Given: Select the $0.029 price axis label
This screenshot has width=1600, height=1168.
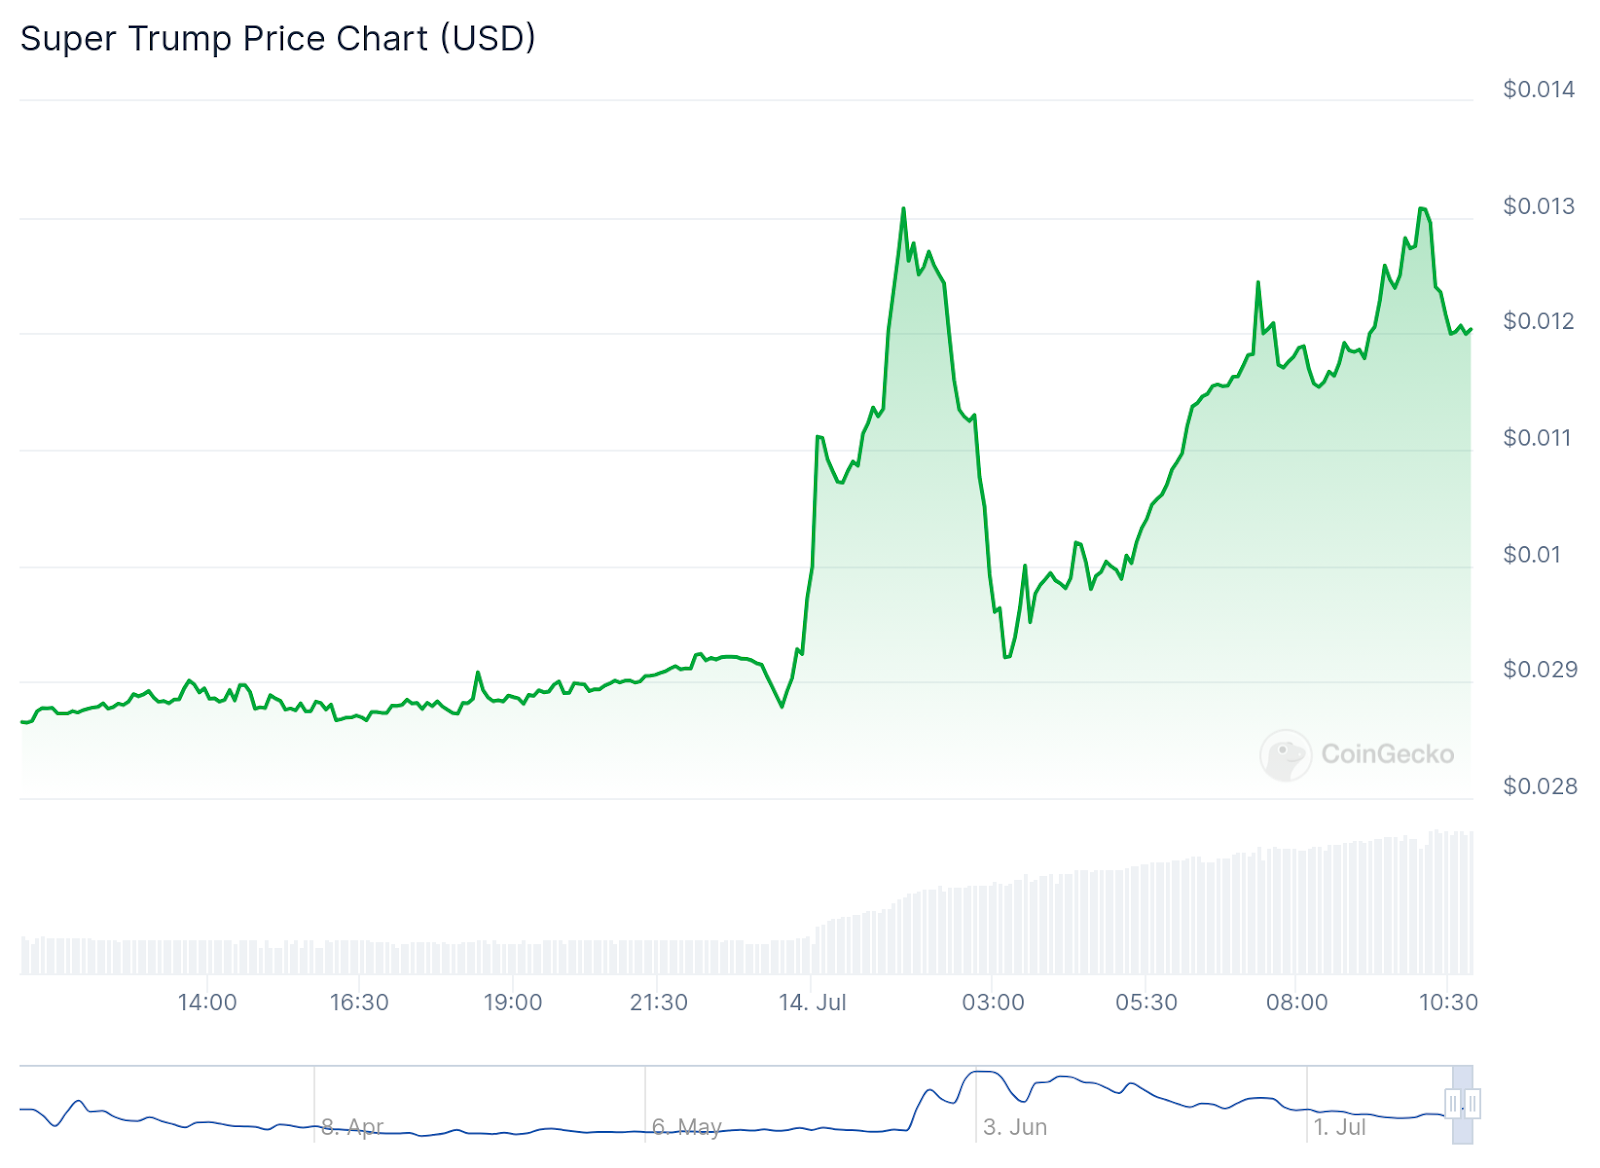Looking at the screenshot, I should (x=1540, y=669).
